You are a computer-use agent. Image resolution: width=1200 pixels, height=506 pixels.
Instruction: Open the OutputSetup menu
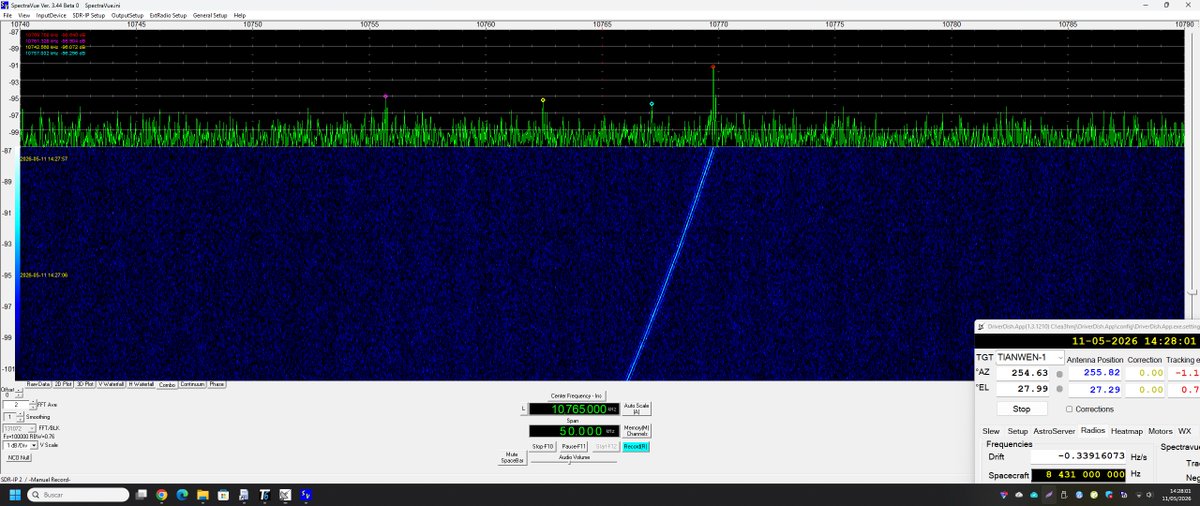128,16
